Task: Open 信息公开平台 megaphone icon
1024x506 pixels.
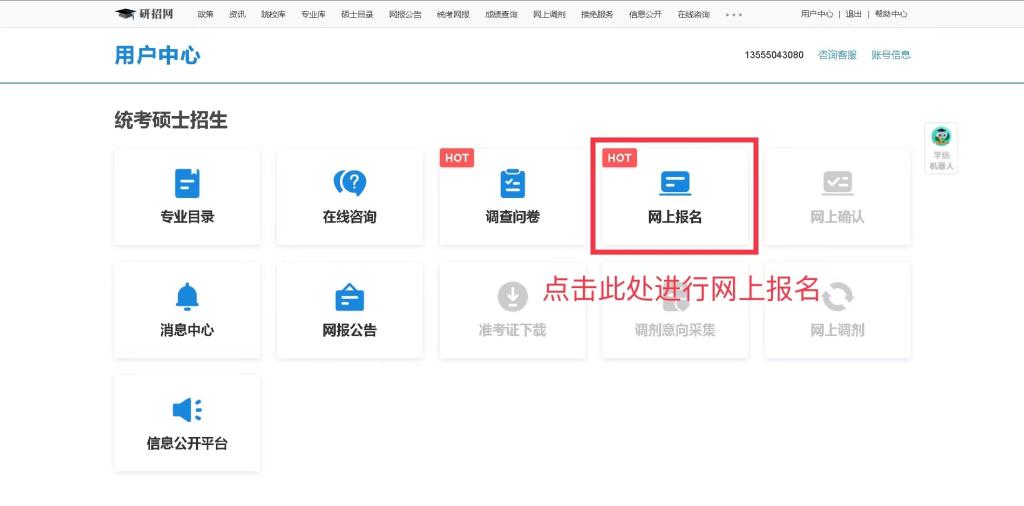Action: click(x=187, y=410)
